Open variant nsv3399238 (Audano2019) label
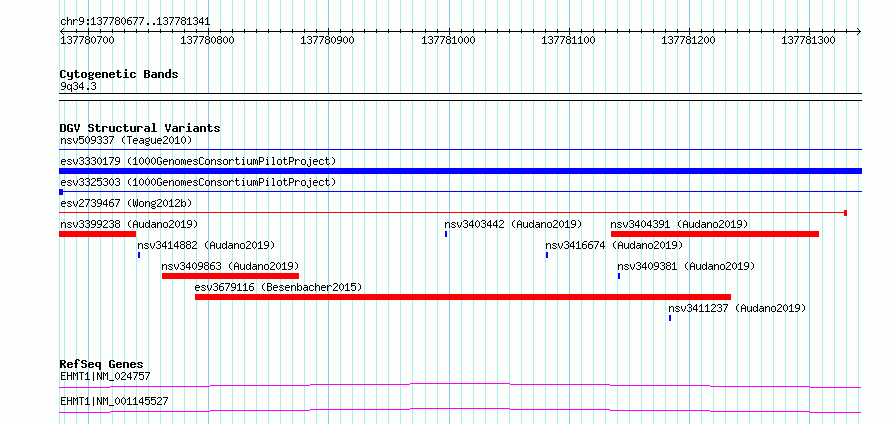 coord(129,224)
